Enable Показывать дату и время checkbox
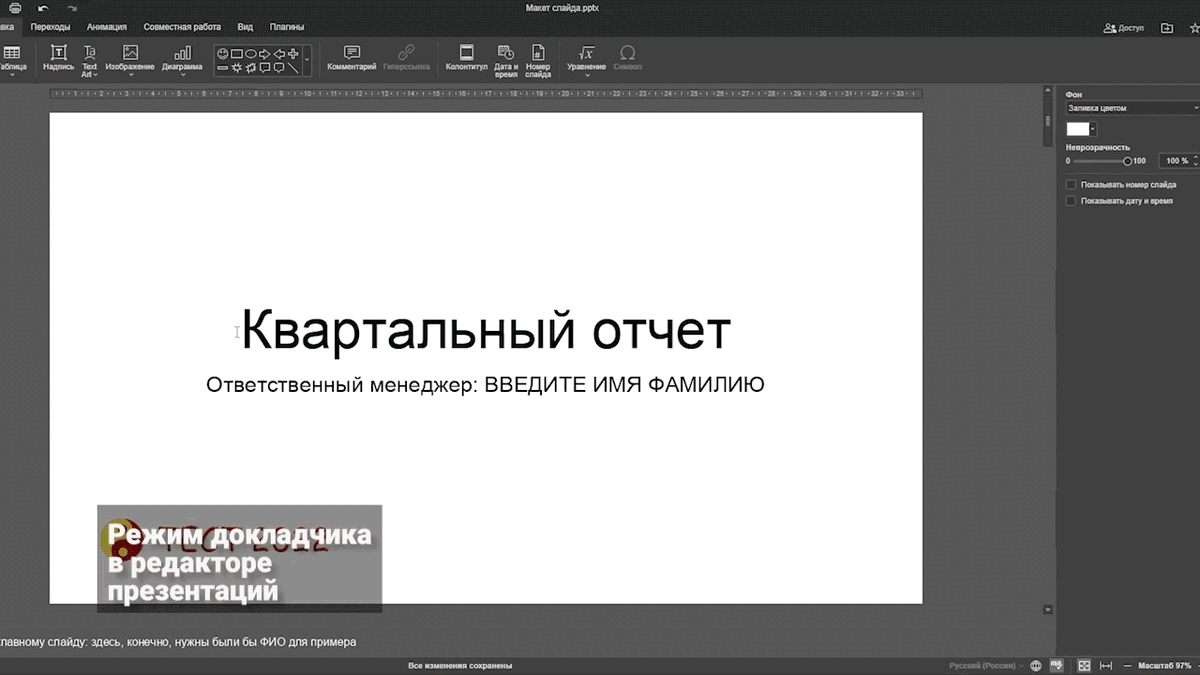Image resolution: width=1200 pixels, height=675 pixels. [x=1071, y=201]
